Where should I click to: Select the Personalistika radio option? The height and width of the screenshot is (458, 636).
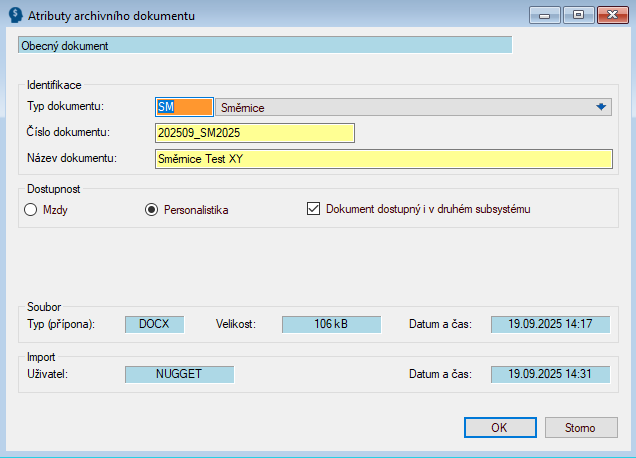(x=152, y=209)
